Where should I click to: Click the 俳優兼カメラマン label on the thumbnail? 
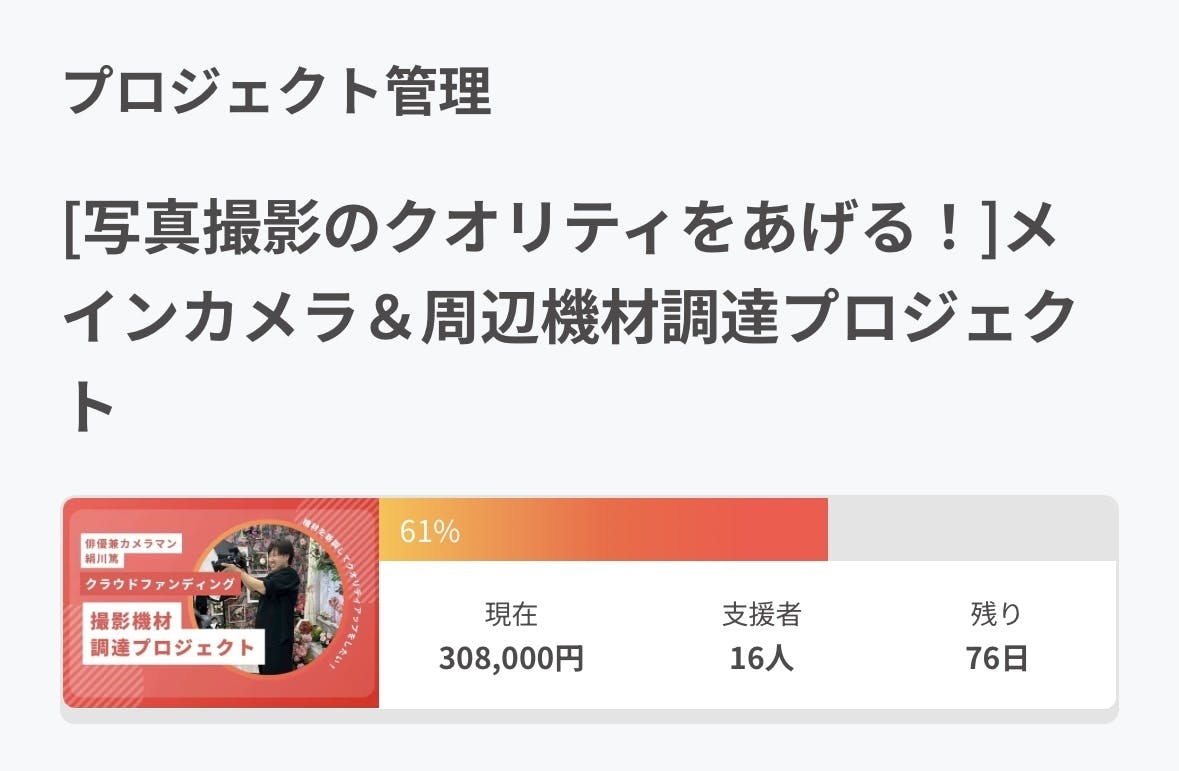coord(132,543)
